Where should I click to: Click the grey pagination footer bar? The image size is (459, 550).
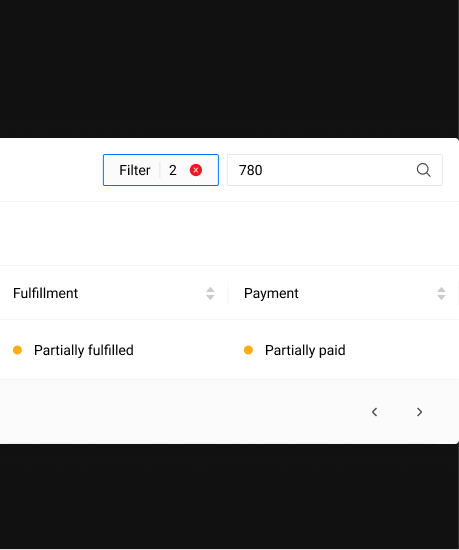click(229, 412)
